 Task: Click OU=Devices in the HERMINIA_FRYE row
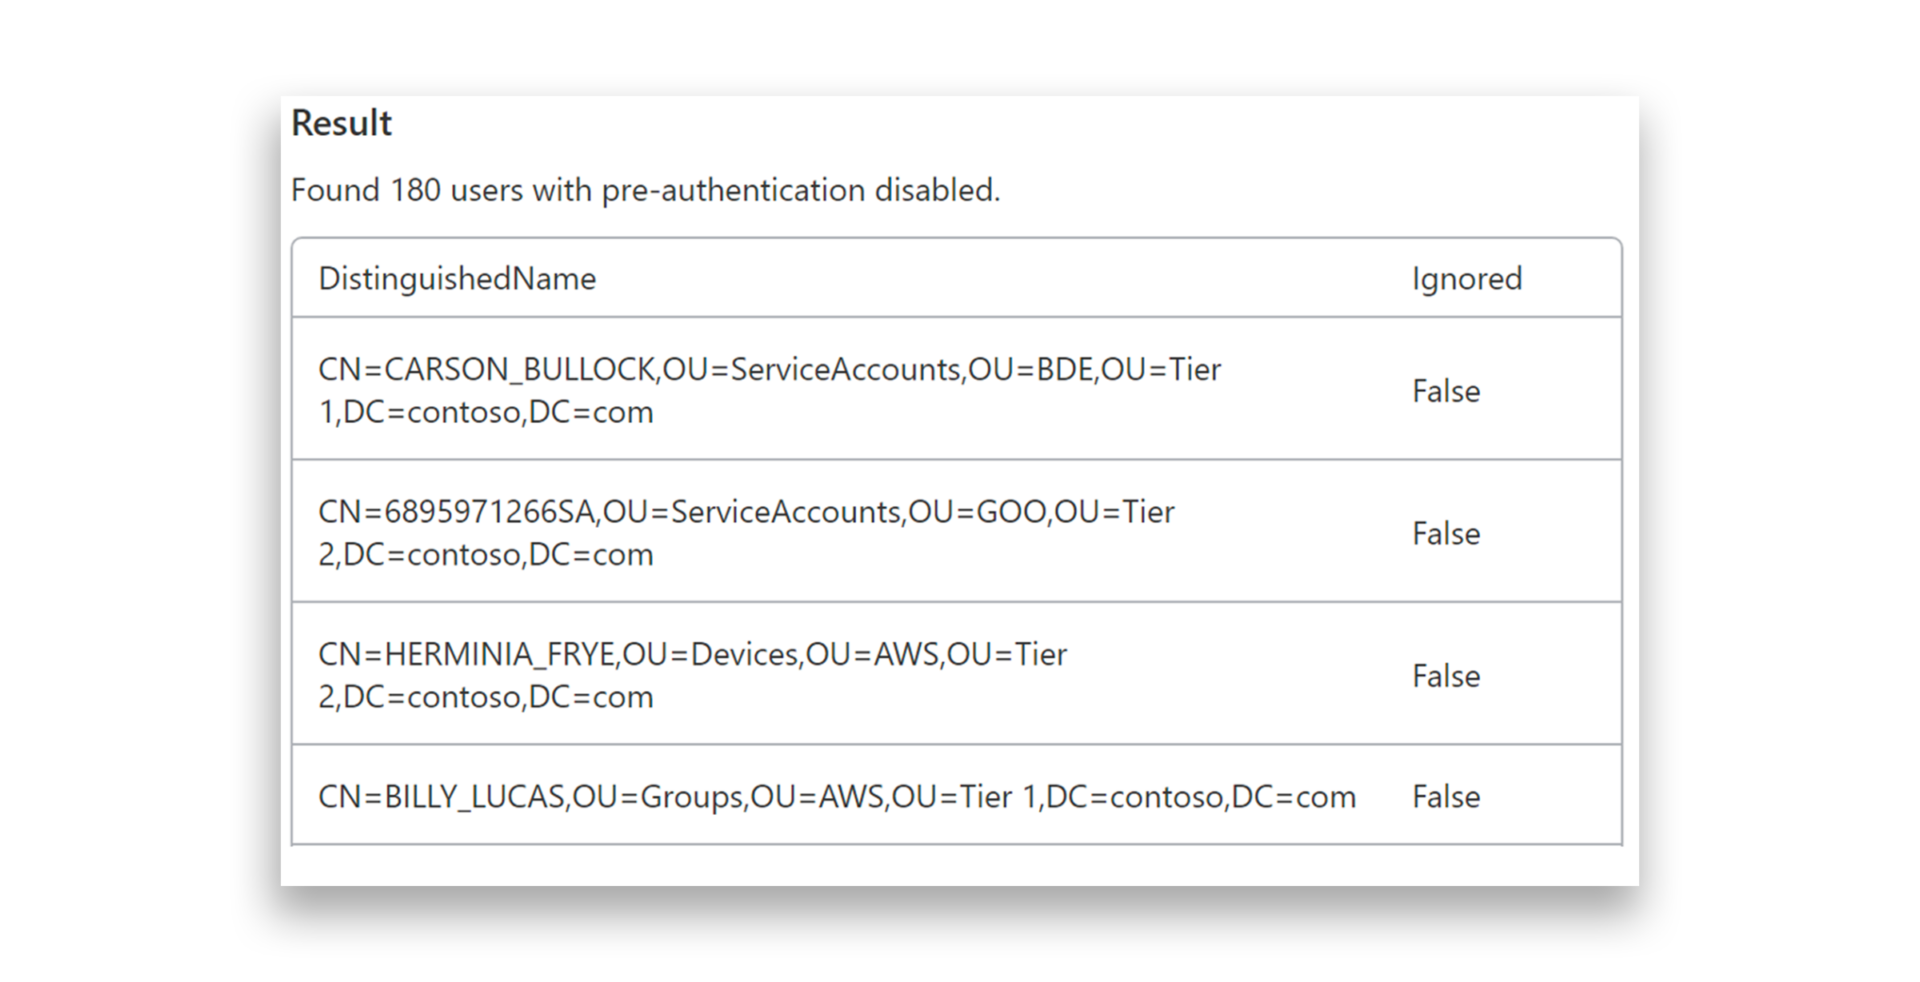710,654
